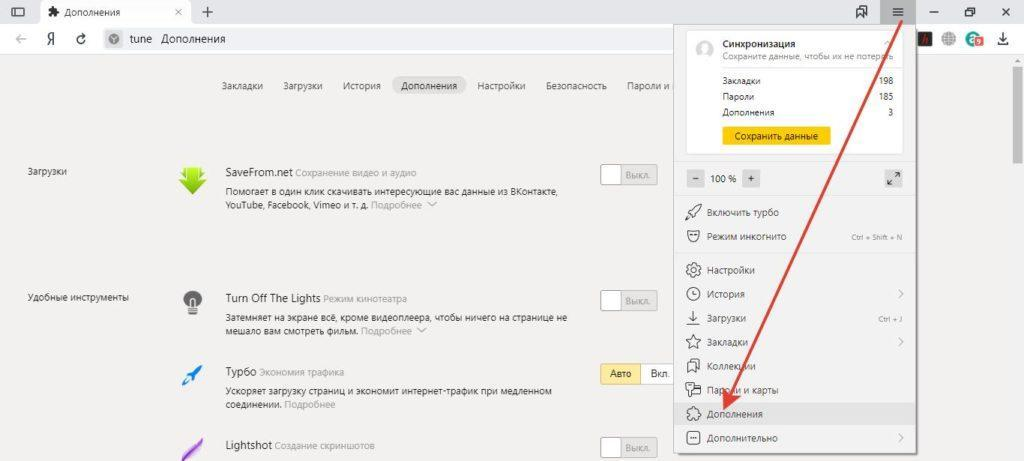Collapse the Синхронизация panel chevron
Image resolution: width=1024 pixels, height=461 pixels.
(887, 44)
